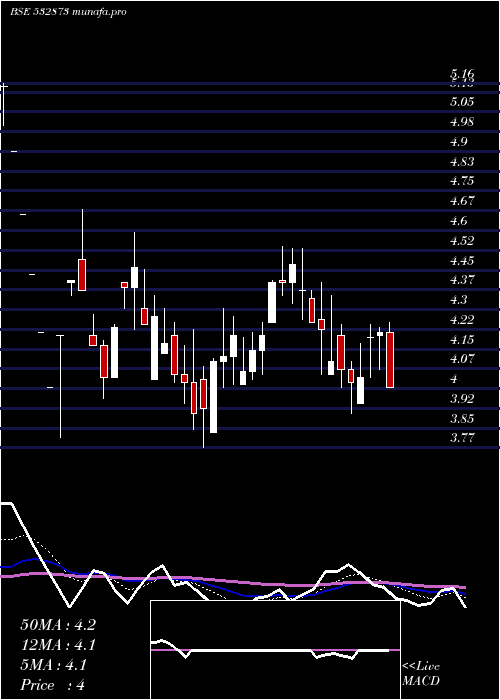The width and height of the screenshot is (500, 700).
Task: Click the 4.9 price axis label
Action: (x=459, y=142)
